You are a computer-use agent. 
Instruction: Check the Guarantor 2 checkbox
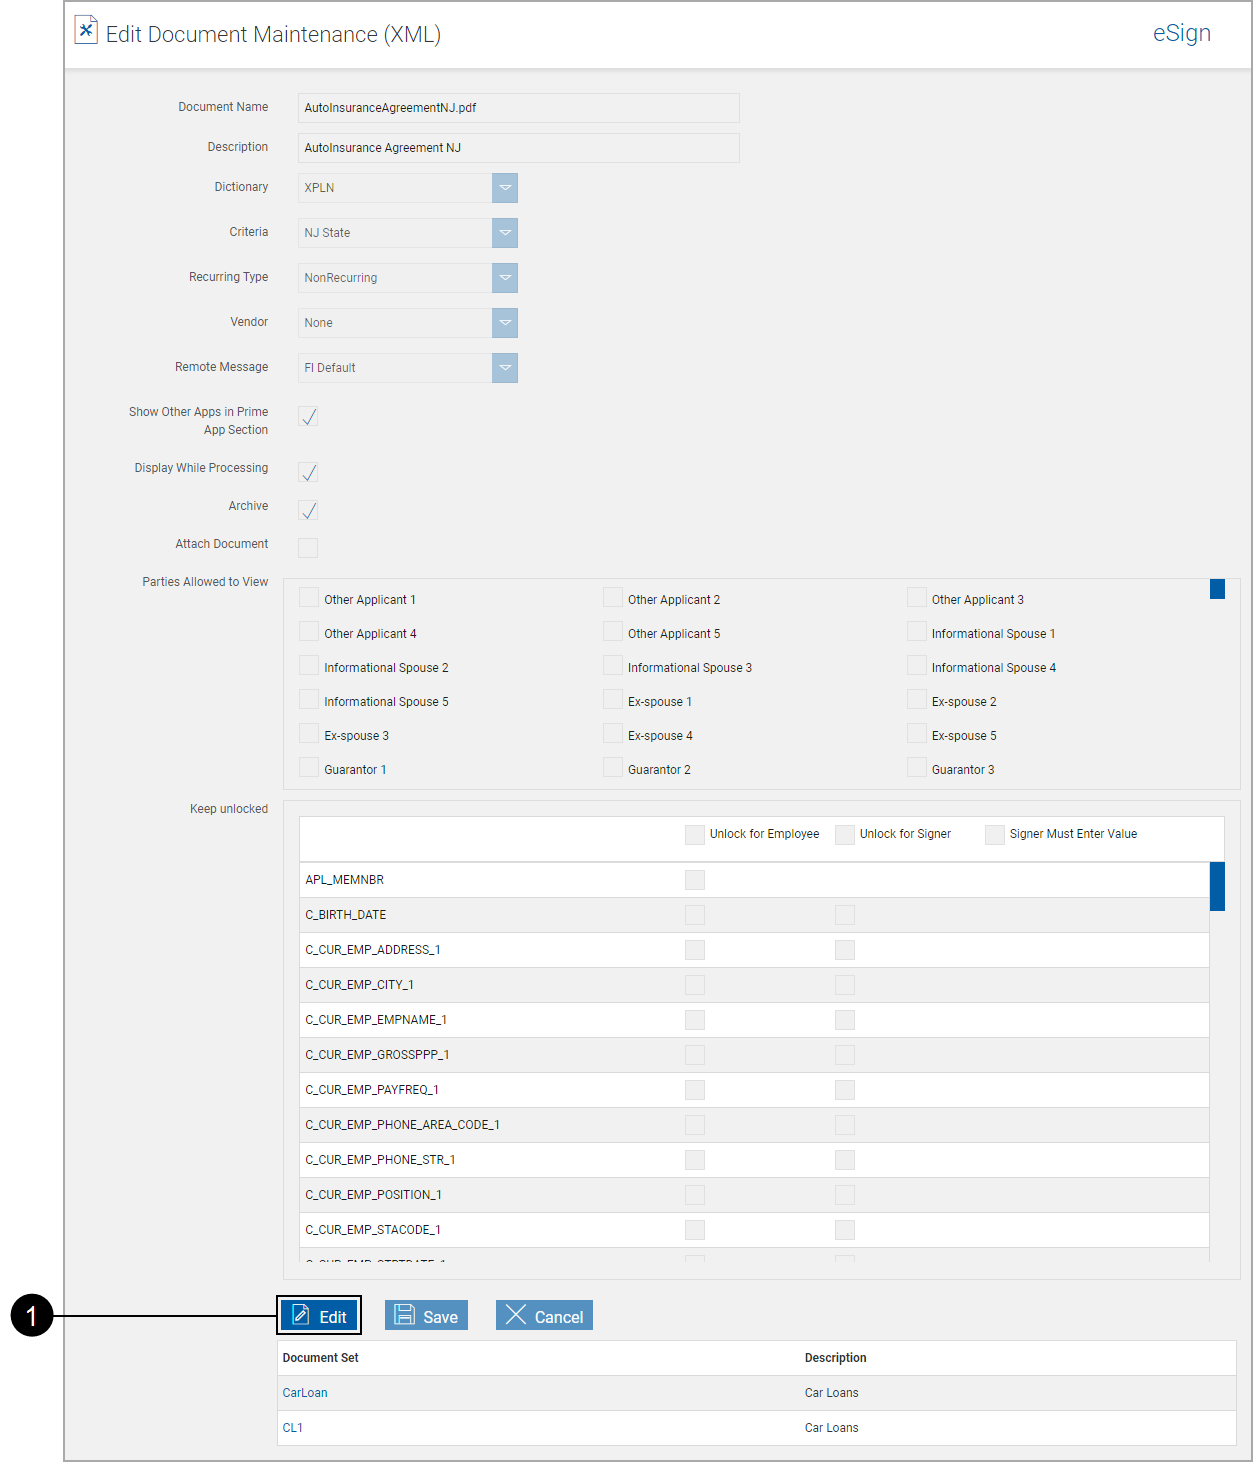[612, 766]
